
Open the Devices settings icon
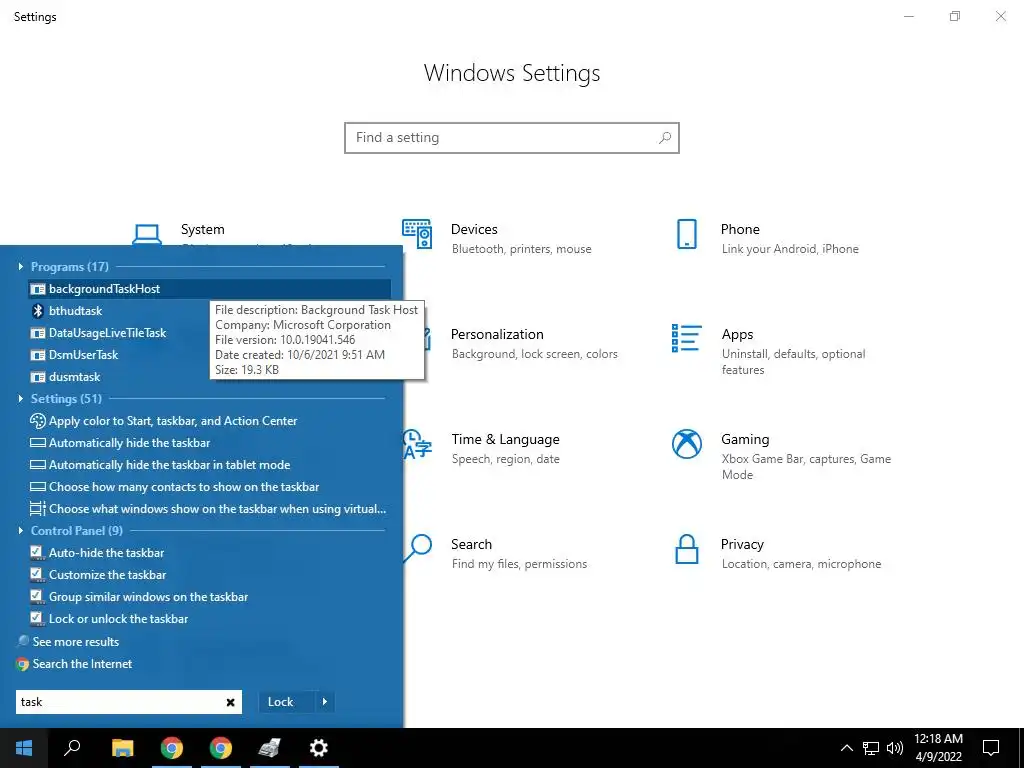click(x=417, y=234)
